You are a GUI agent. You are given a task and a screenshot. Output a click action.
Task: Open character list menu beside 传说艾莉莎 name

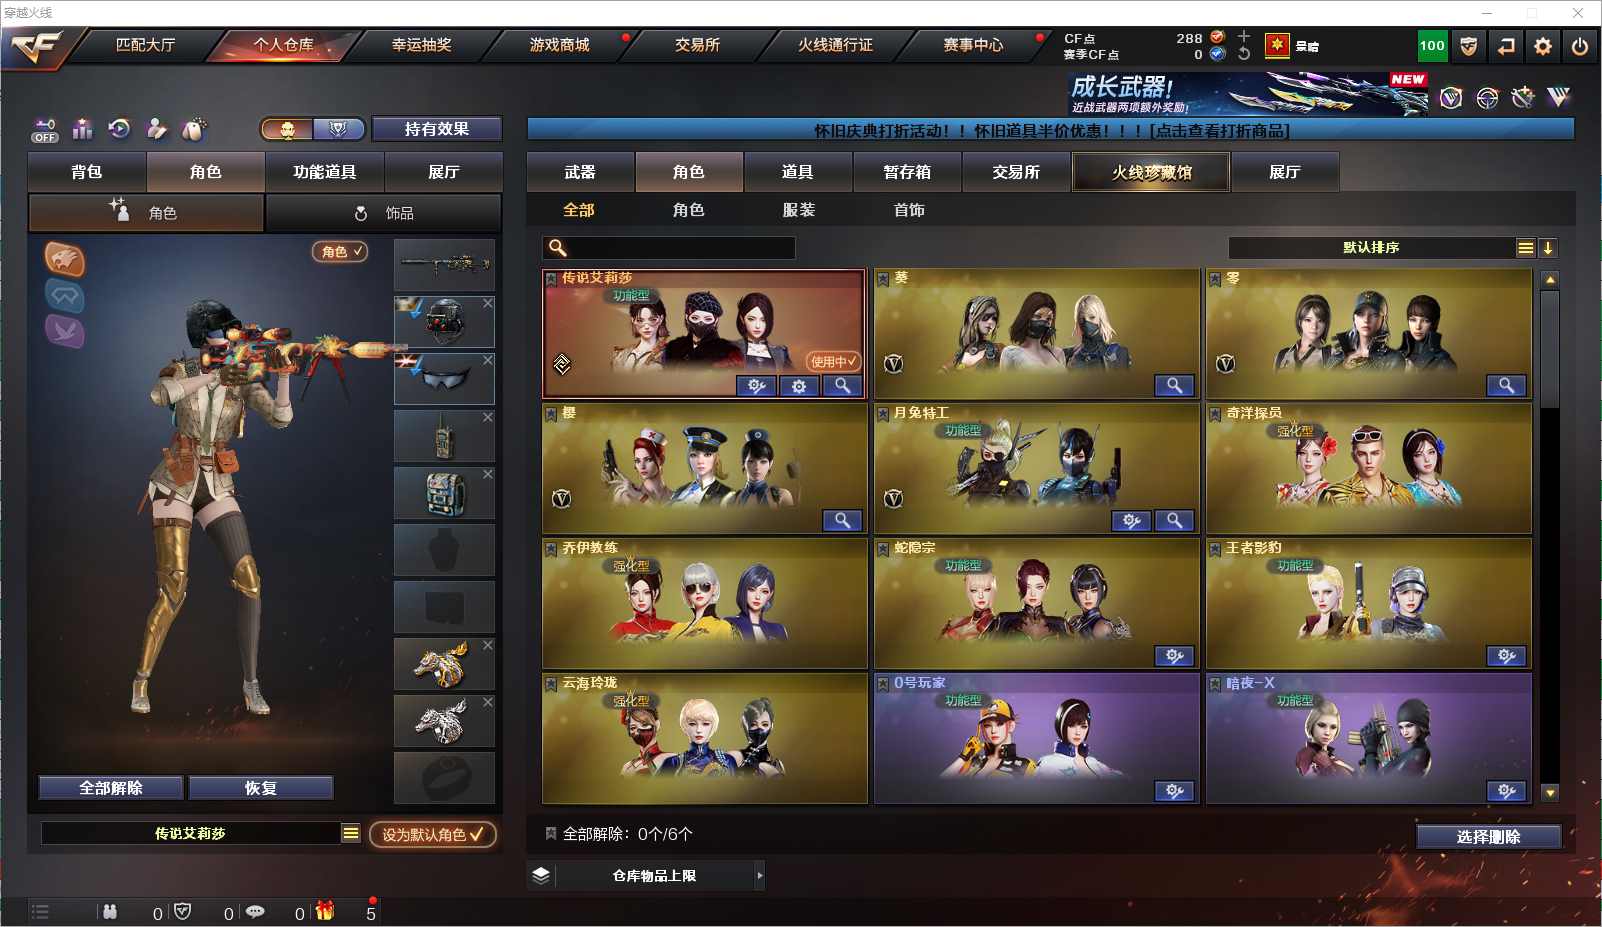(x=350, y=833)
